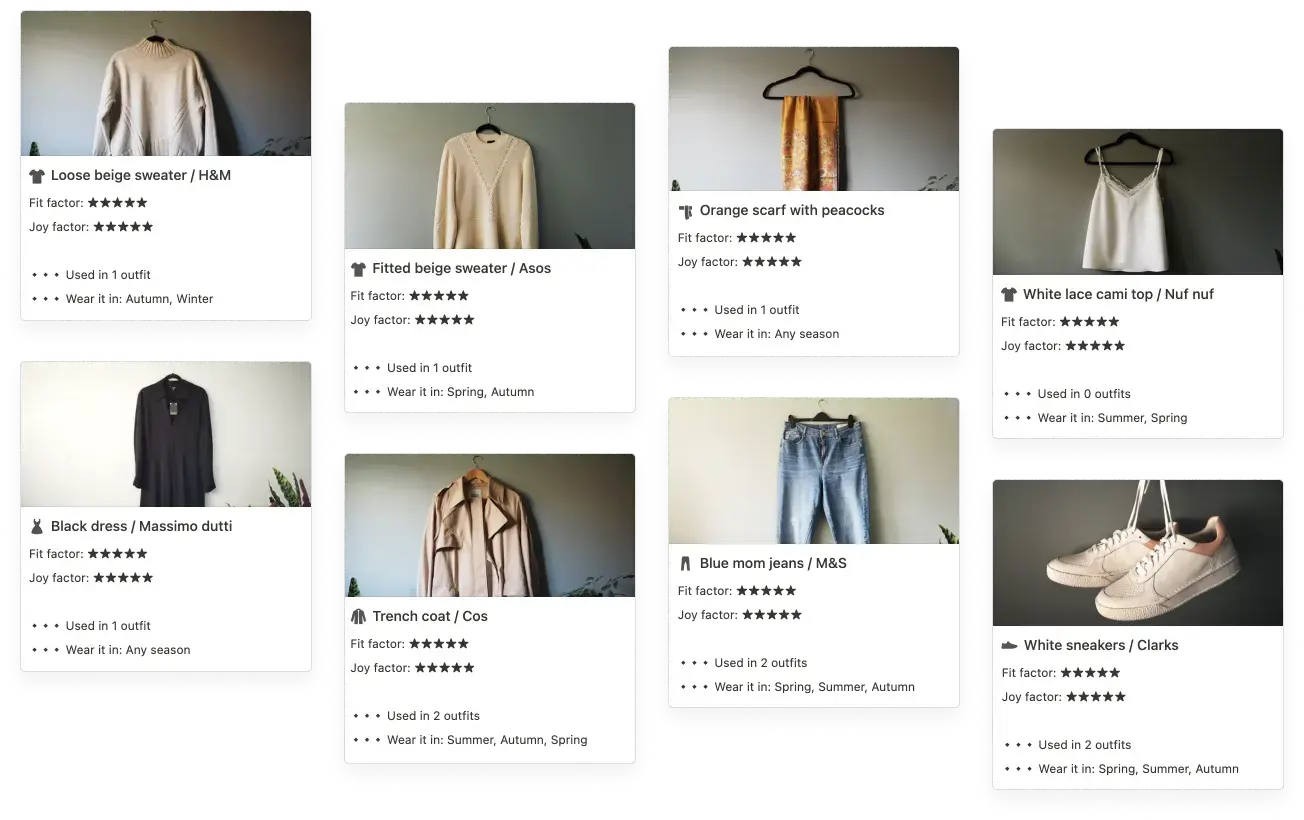Open the Fitted beige sweater / Asos title

click(x=462, y=269)
